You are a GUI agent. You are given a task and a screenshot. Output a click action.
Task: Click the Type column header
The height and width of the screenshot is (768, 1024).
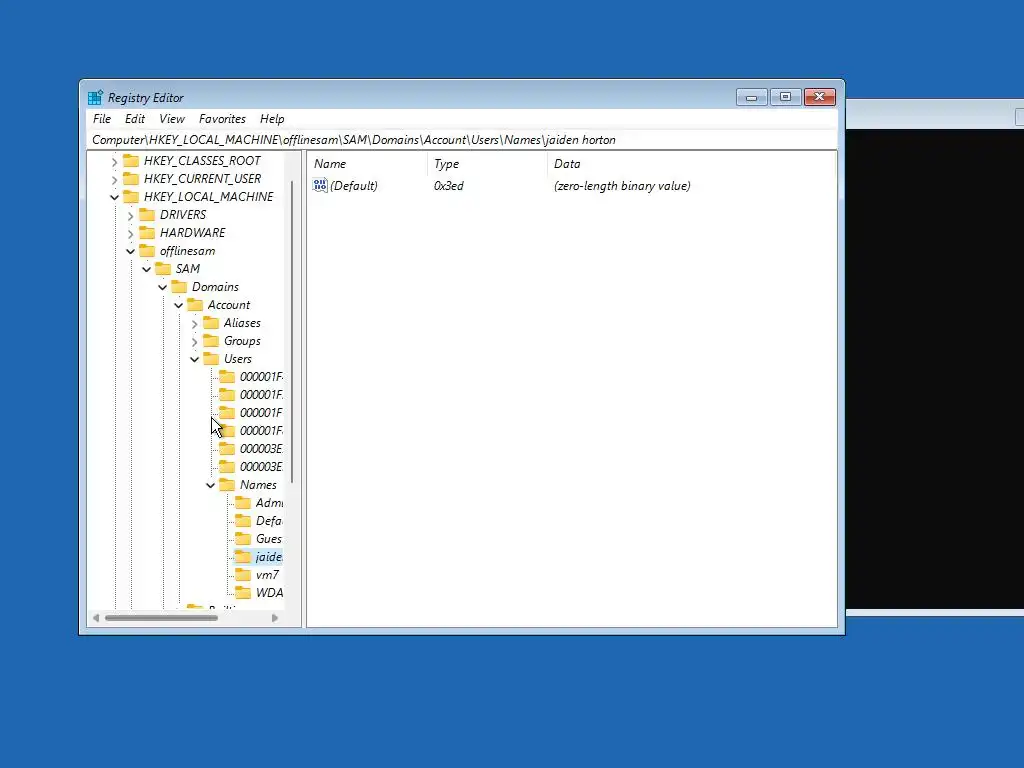pyautogui.click(x=487, y=164)
